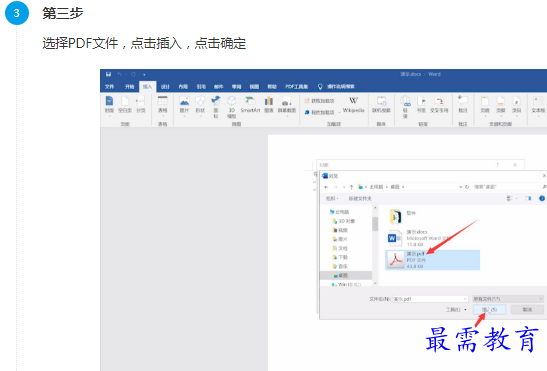Screen dimensions: 547x371
Task: Select the 音乐 folder in navigation tree
Action: (340, 266)
